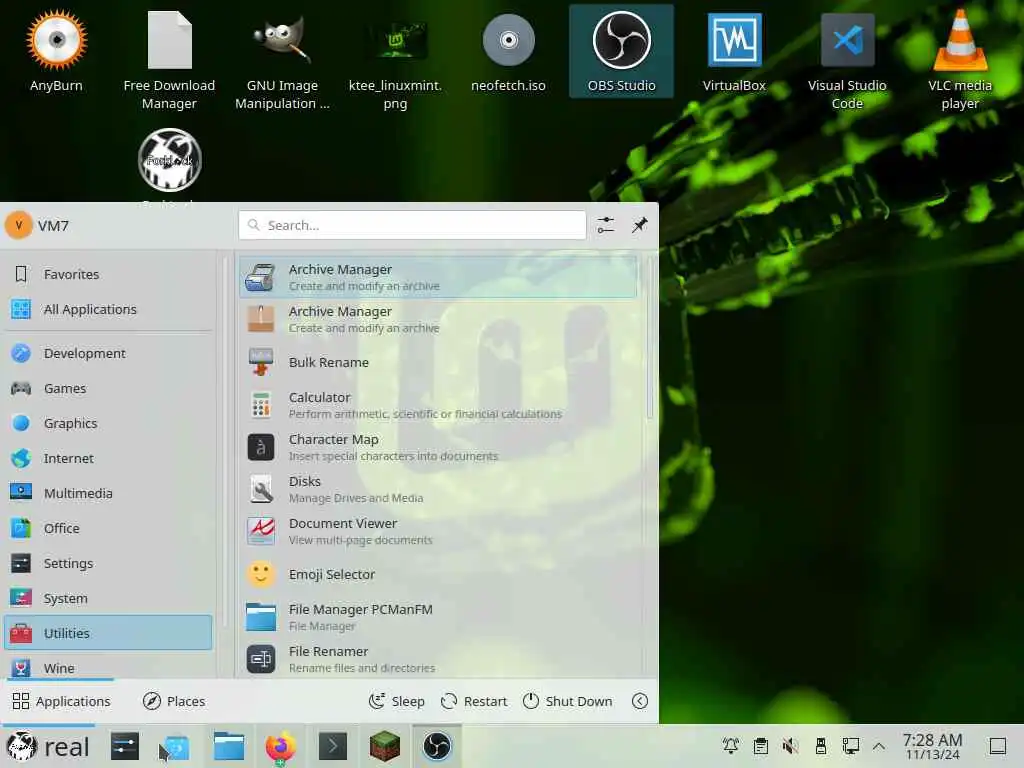1024x768 pixels.
Task: Launch GNU Image Manipulation desktop icon
Action: (x=282, y=60)
